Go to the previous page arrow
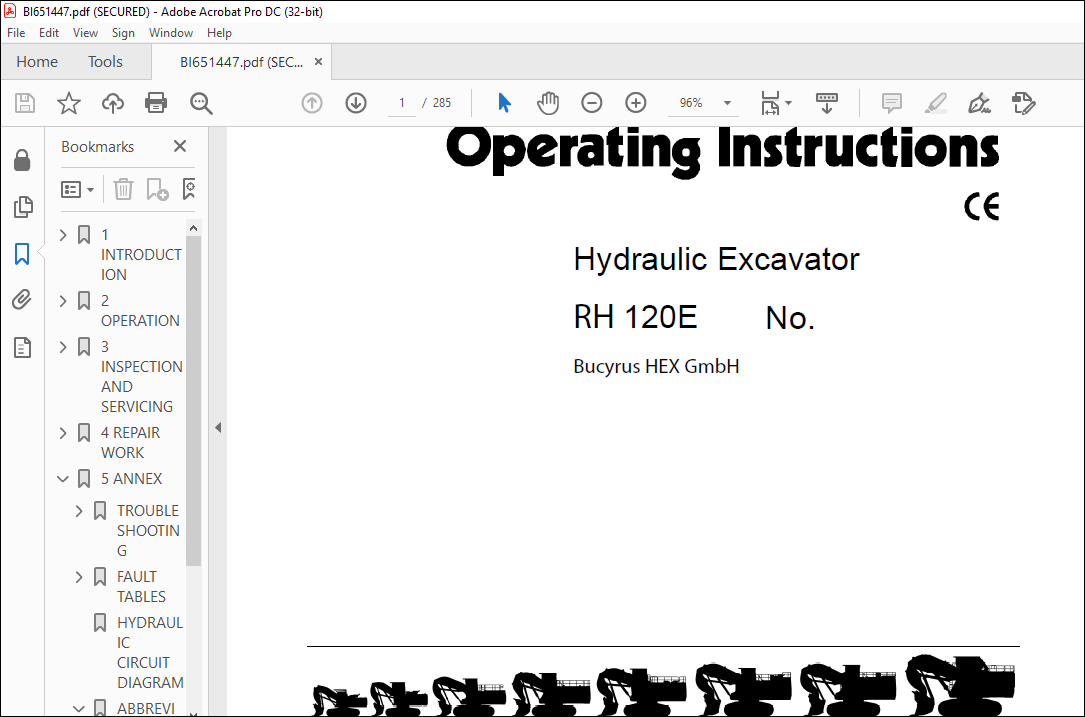1085x717 pixels. click(x=312, y=103)
